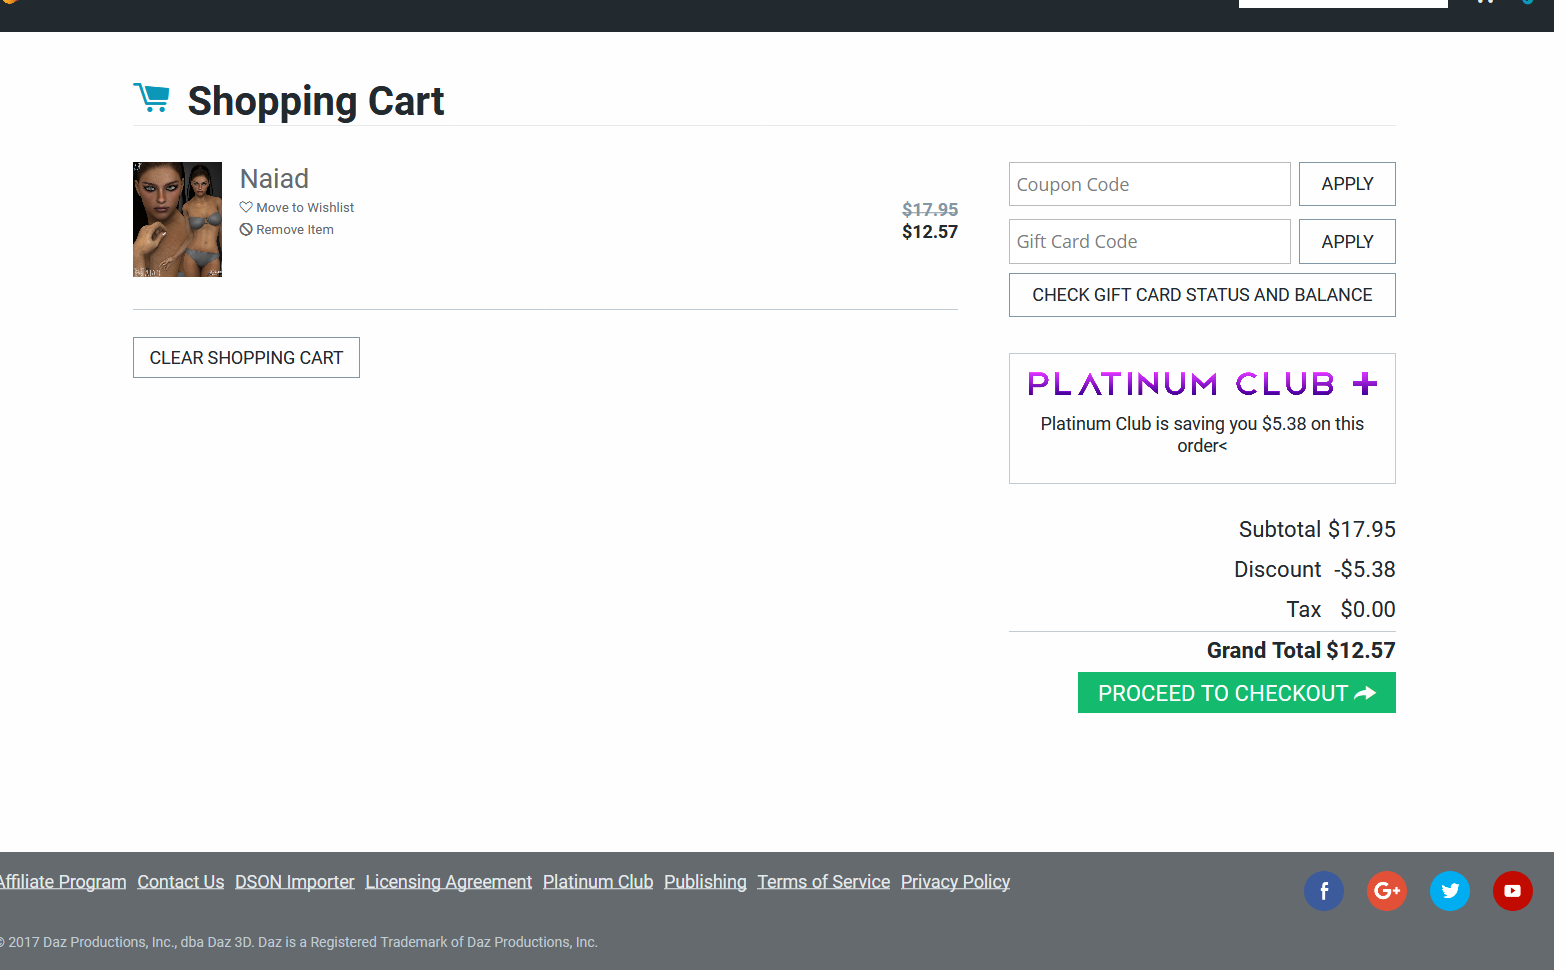
Task: Click the heart Move to Wishlist icon
Action: [246, 207]
